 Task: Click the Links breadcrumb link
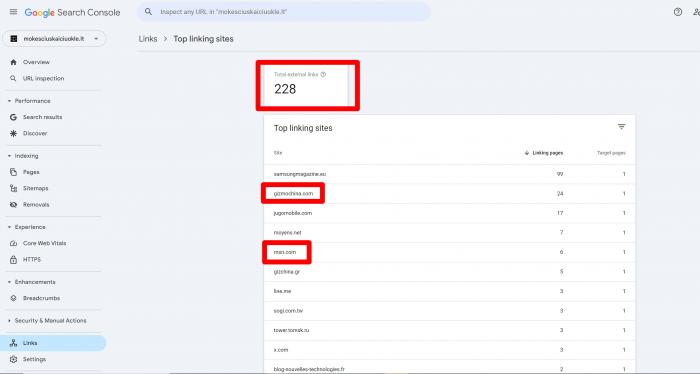148,39
